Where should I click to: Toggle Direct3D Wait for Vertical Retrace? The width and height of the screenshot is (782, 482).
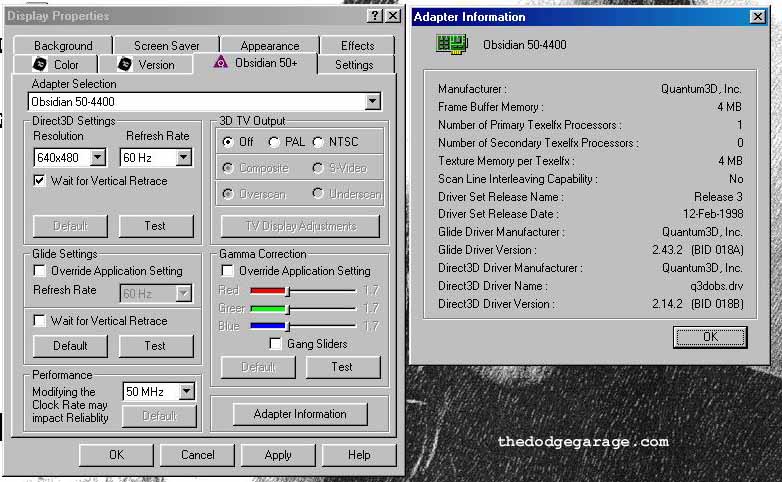[39, 180]
